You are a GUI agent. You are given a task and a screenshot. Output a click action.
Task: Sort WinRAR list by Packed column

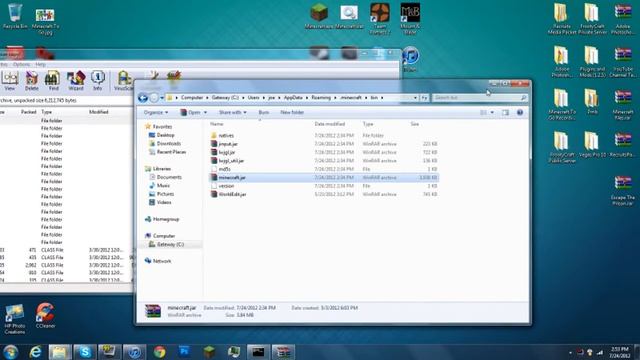[x=29, y=111]
